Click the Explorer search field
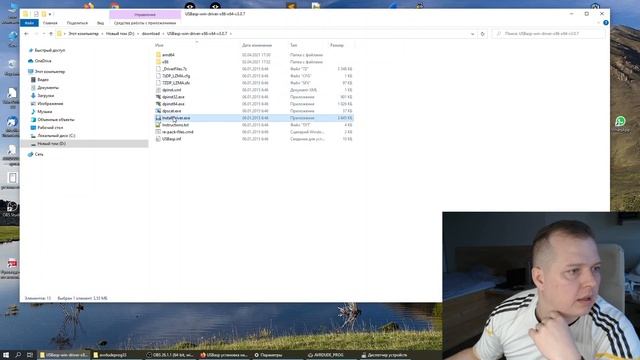The image size is (640, 360). 547,33
